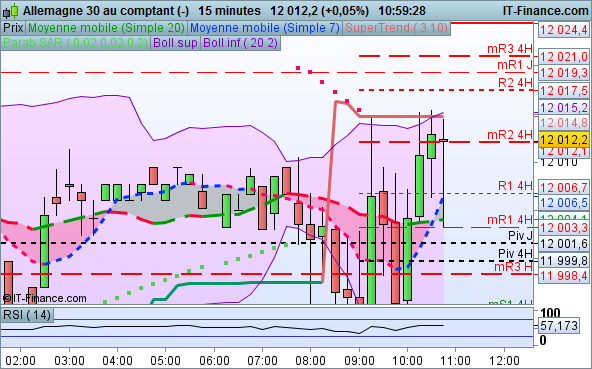Click the candlestick chart icon in title bar
This screenshot has width=592, height=369.
pos(11,11)
